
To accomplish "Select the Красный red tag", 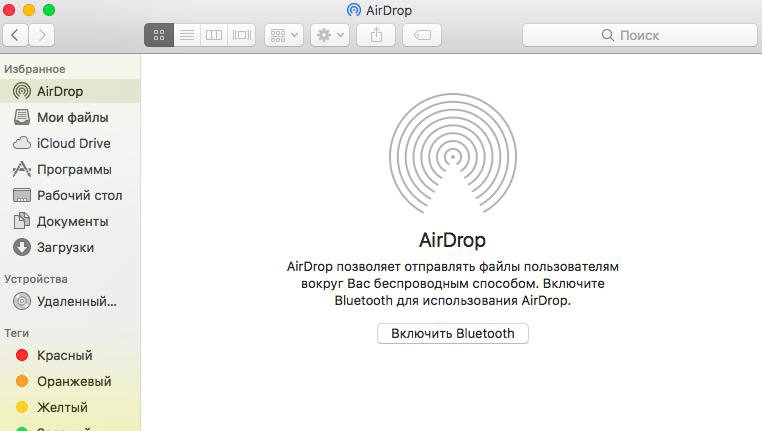I will (x=70, y=355).
